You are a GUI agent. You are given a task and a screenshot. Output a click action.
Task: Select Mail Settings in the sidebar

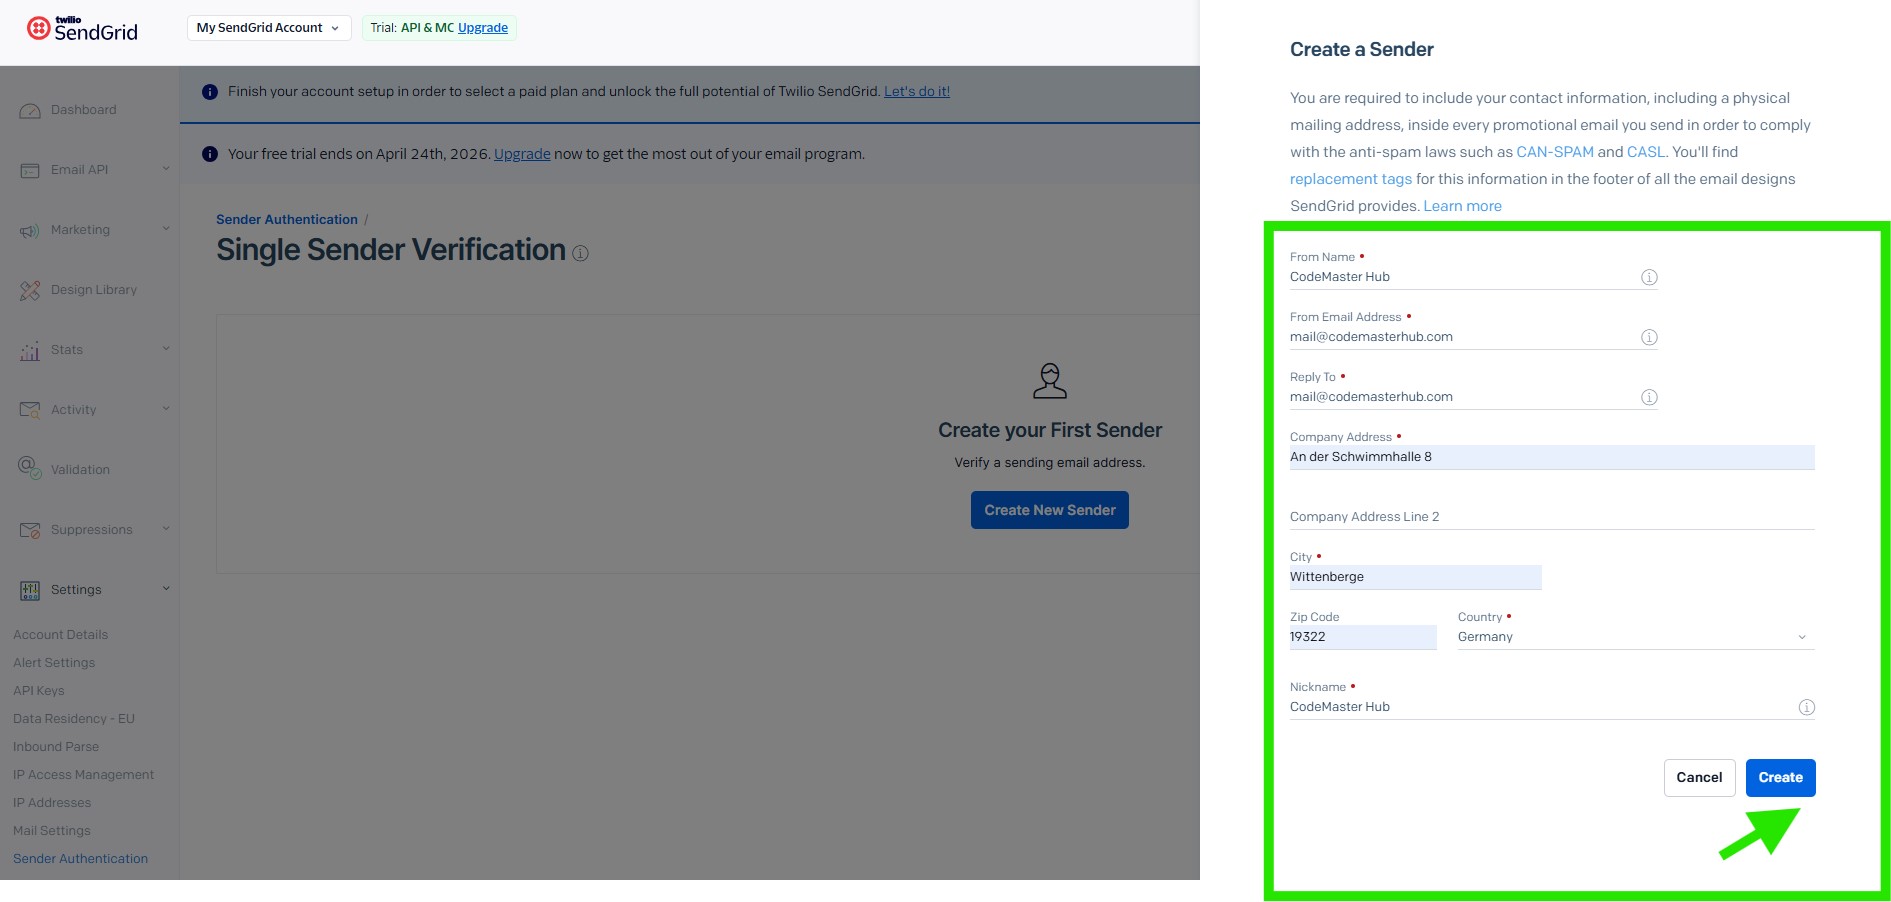pos(52,831)
